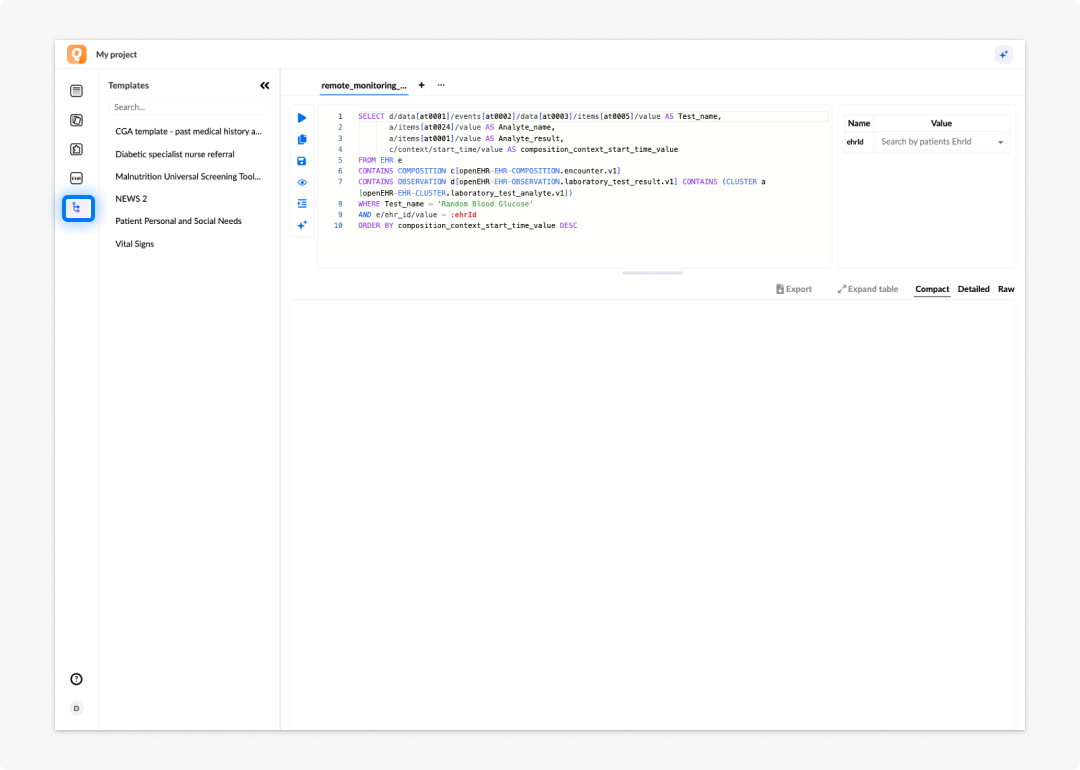
Task: Copy the query using the copy icon
Action: pyautogui.click(x=302, y=139)
